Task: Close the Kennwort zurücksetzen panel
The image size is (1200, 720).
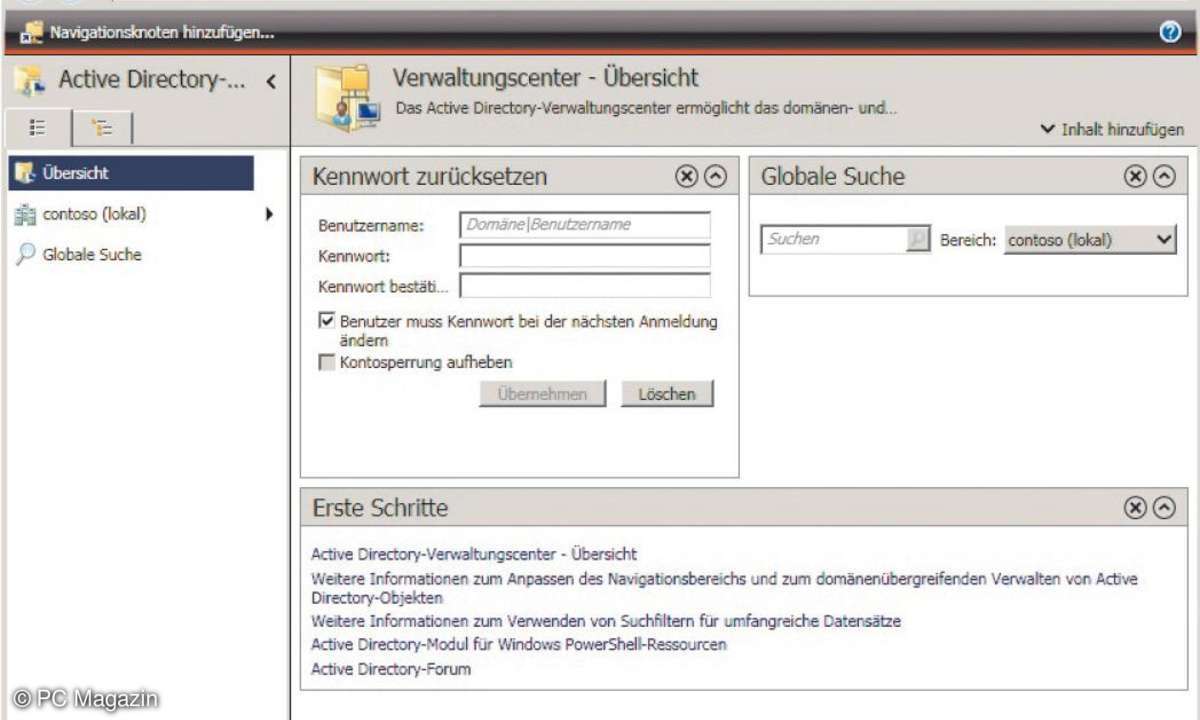Action: tap(686, 177)
